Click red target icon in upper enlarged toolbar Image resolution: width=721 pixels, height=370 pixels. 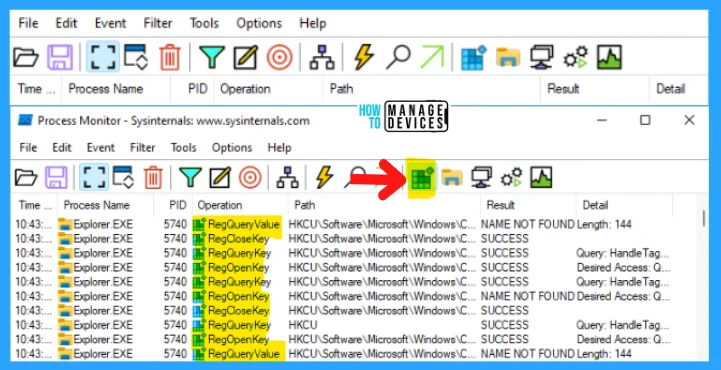click(x=280, y=58)
